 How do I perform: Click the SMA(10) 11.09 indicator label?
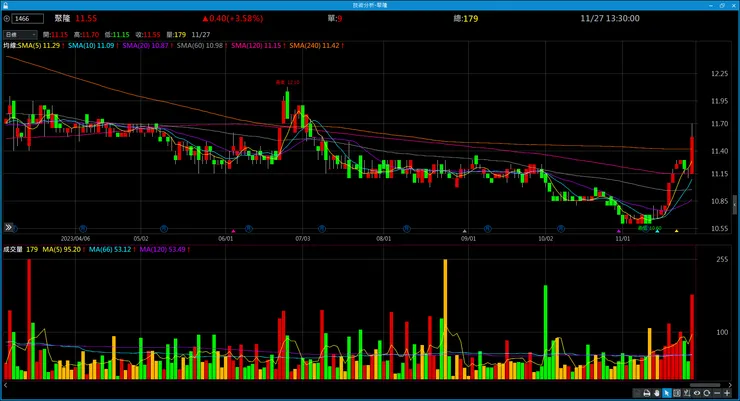click(91, 46)
